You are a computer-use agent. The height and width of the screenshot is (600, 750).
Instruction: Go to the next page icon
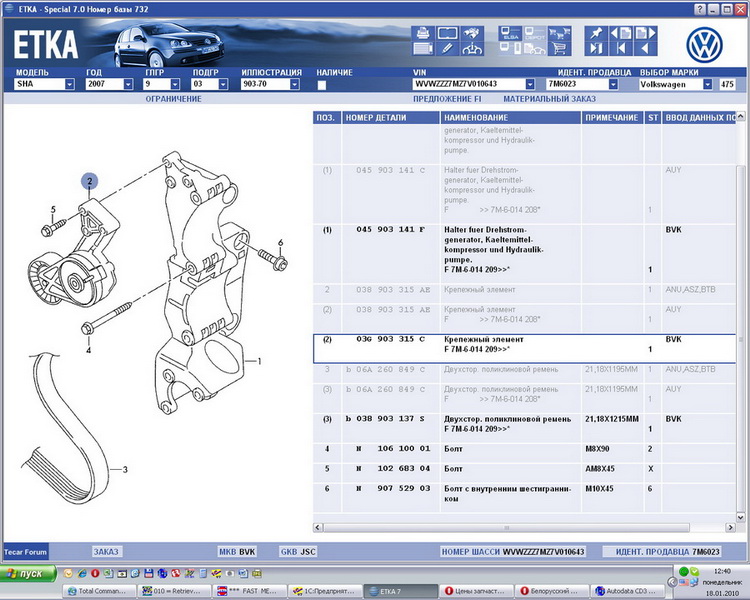tap(645, 33)
